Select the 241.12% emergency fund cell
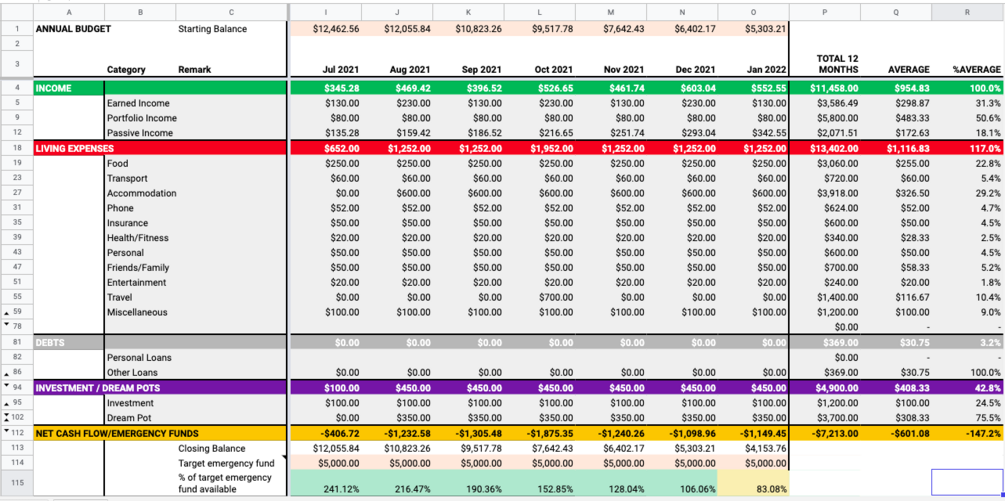The height and width of the screenshot is (501, 1005). tap(326, 482)
